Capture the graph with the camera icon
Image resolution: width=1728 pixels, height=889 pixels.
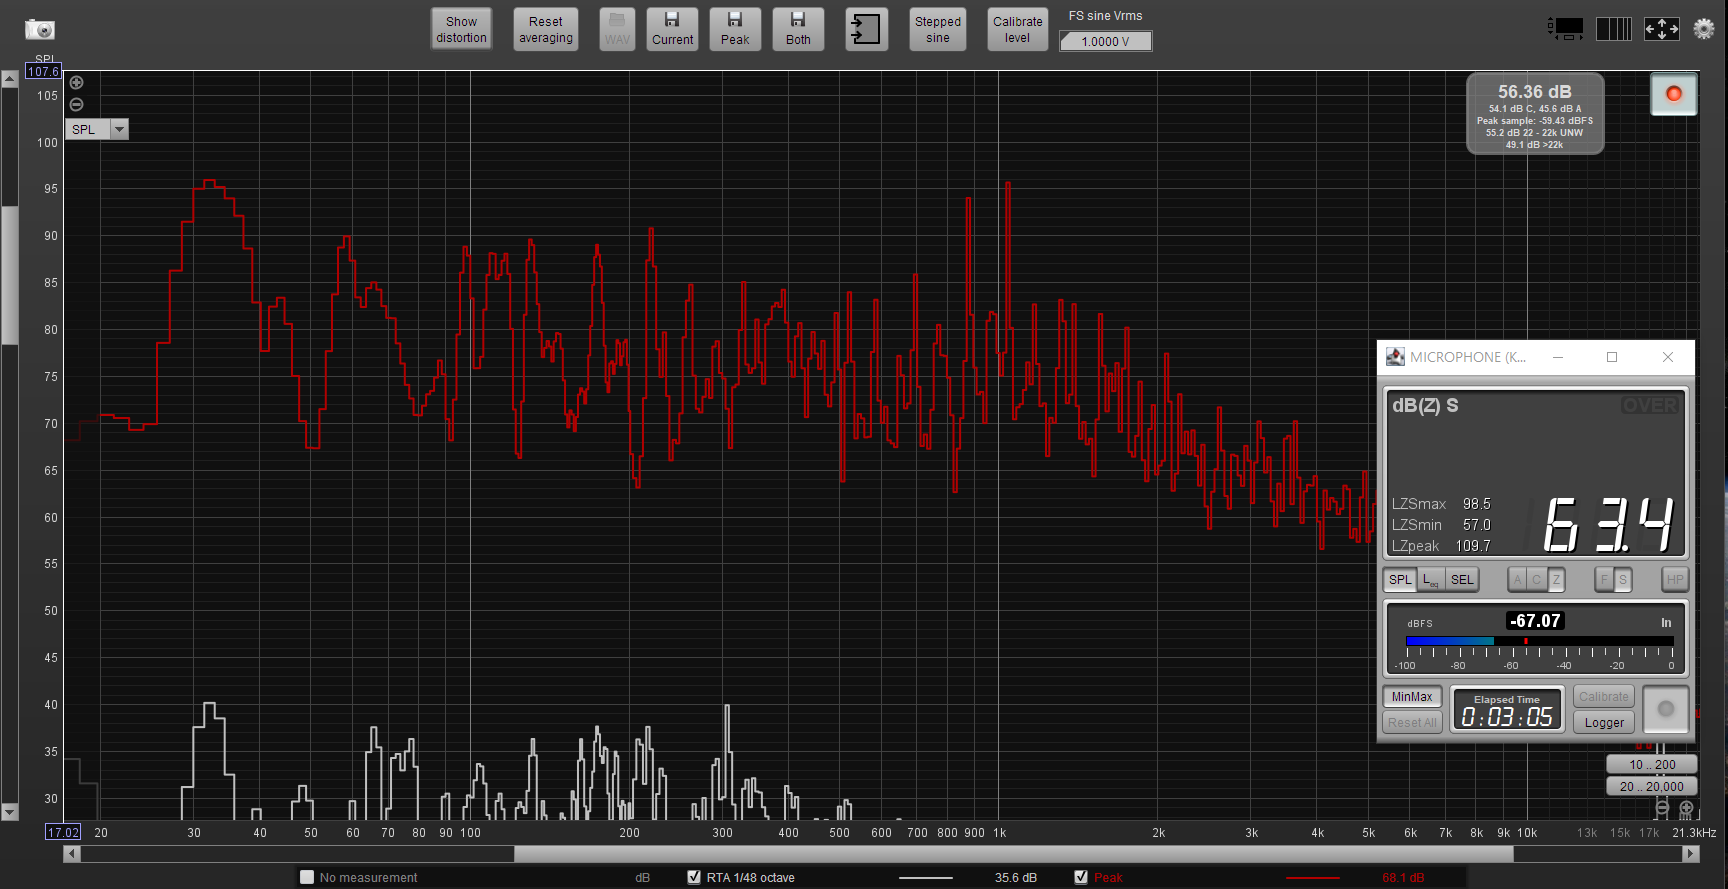pyautogui.click(x=40, y=29)
